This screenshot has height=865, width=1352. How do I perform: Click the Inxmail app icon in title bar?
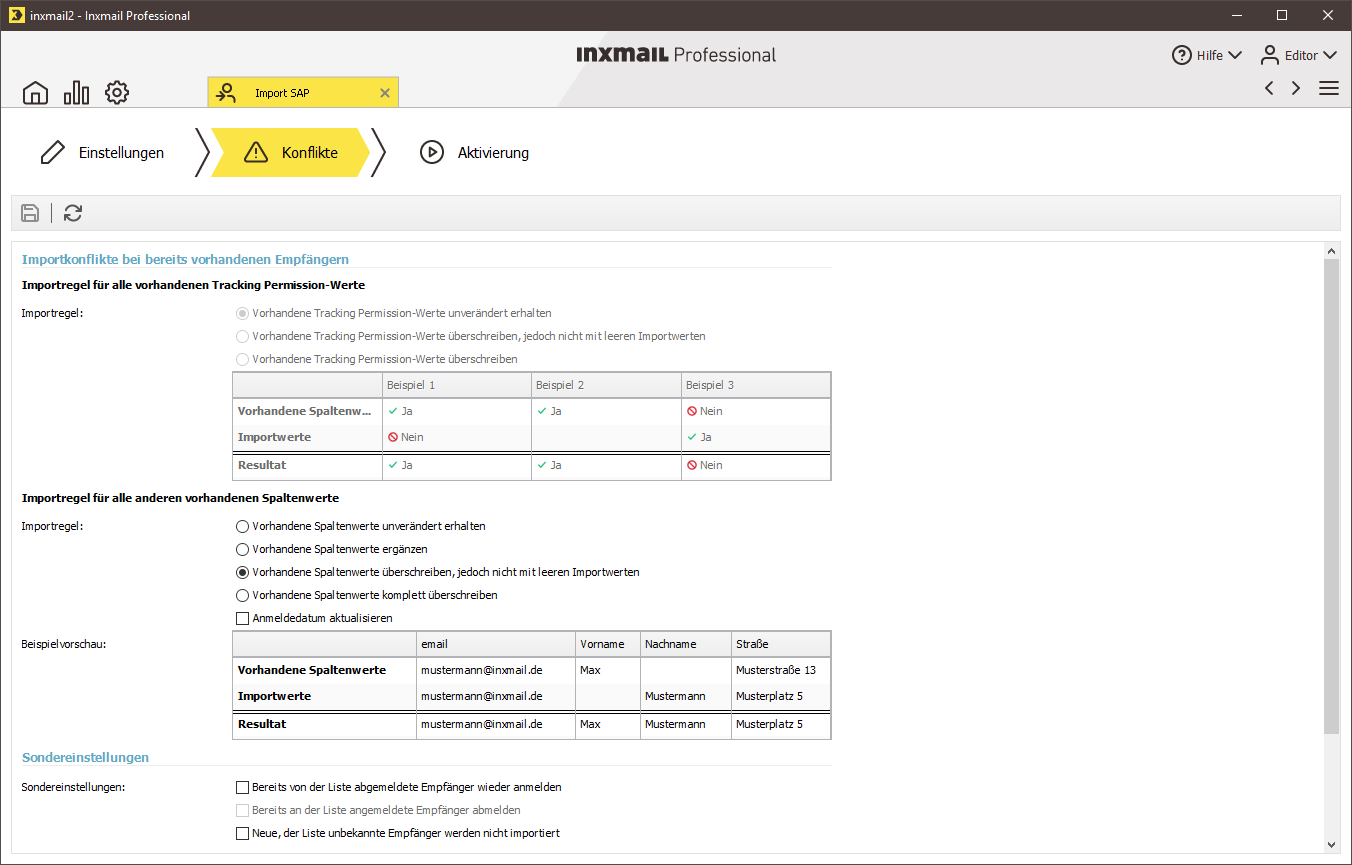[x=15, y=15]
